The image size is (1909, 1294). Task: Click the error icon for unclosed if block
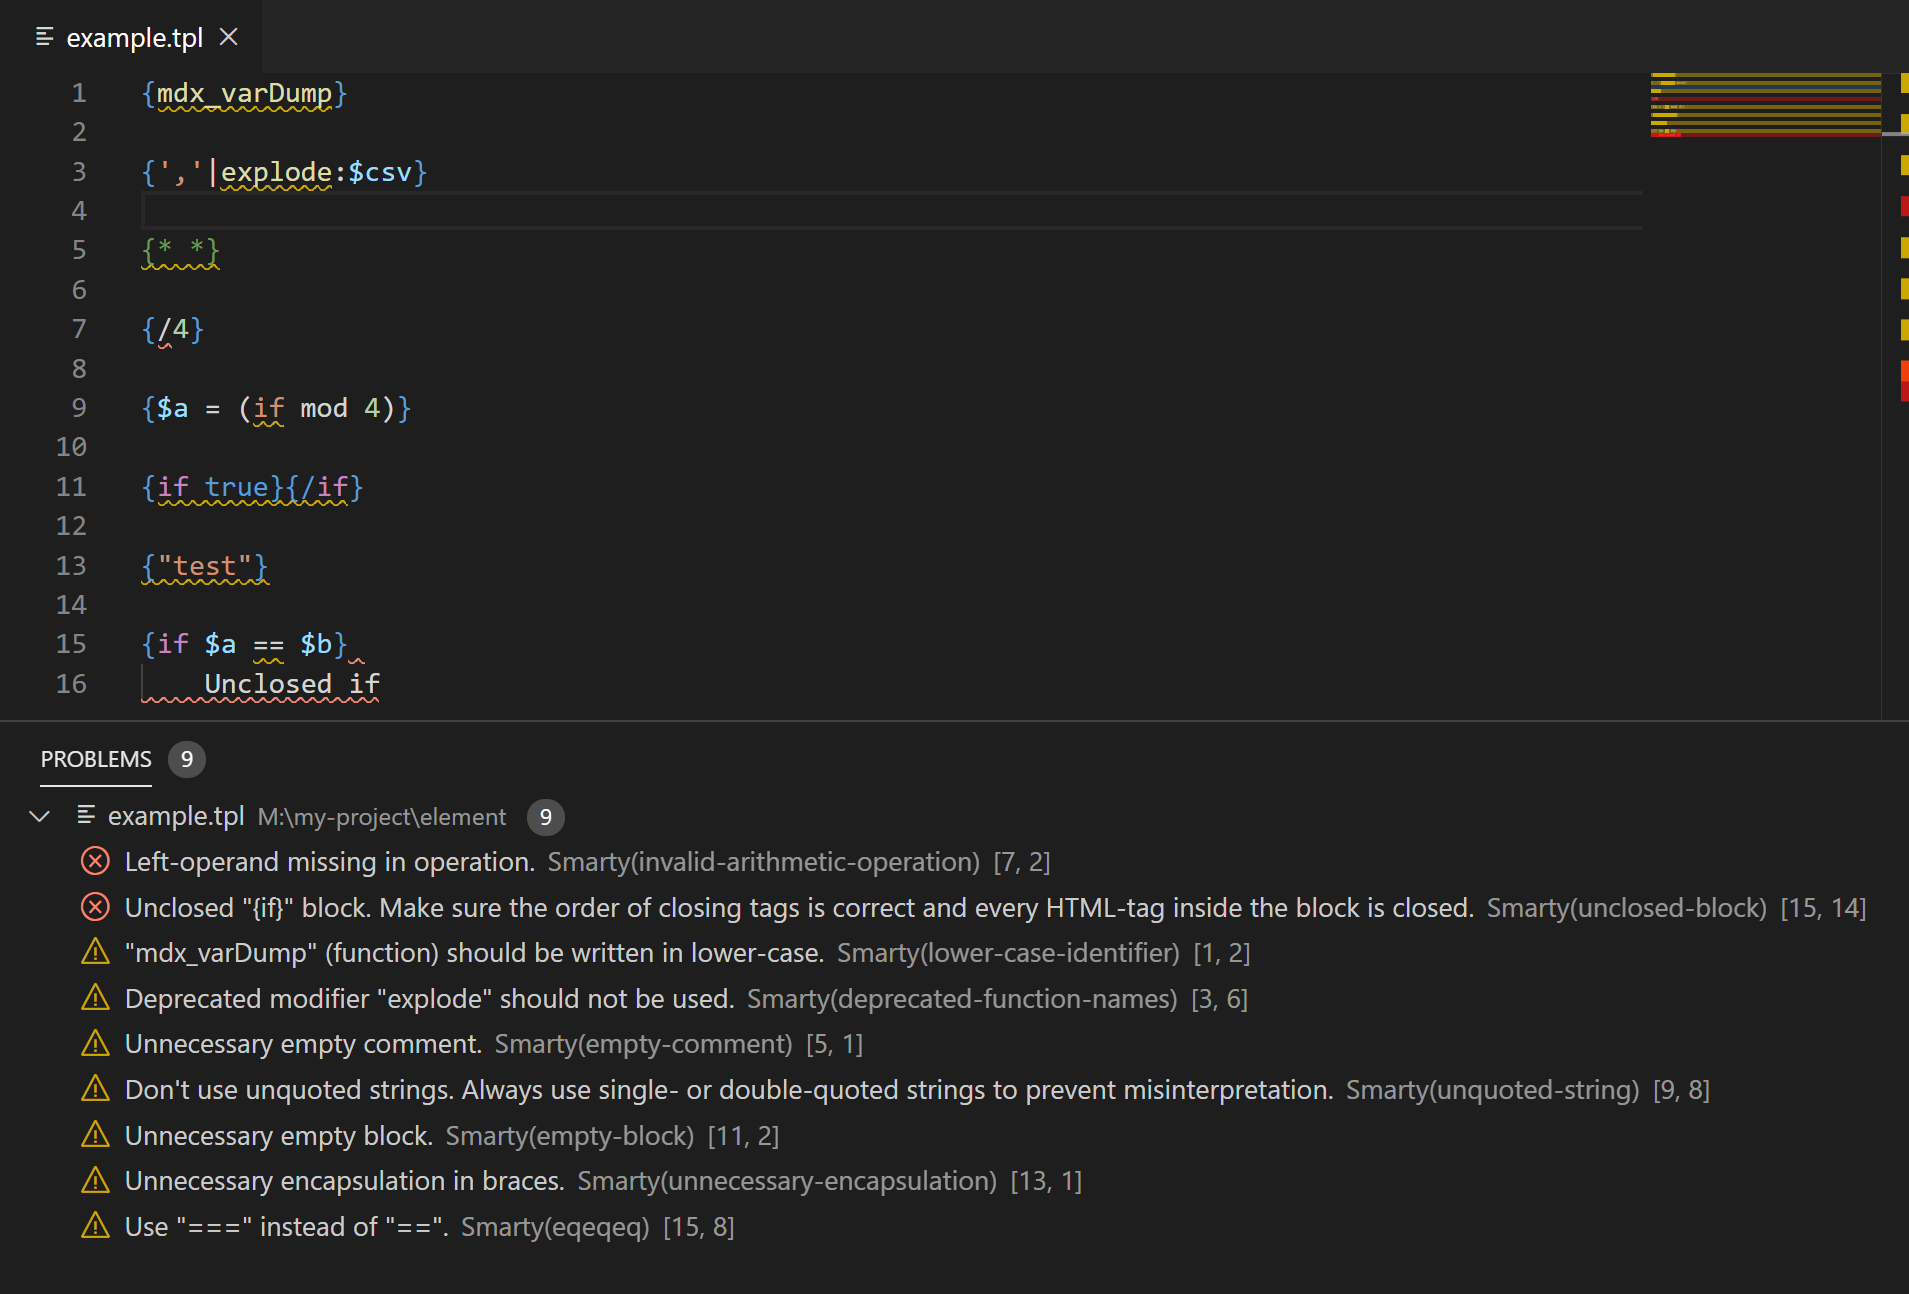tap(95, 907)
